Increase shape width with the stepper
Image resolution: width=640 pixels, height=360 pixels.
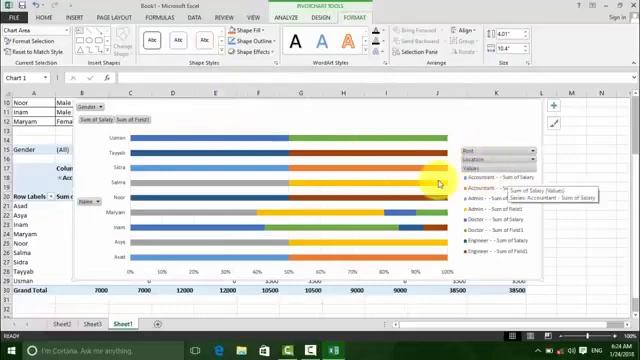coord(526,46)
